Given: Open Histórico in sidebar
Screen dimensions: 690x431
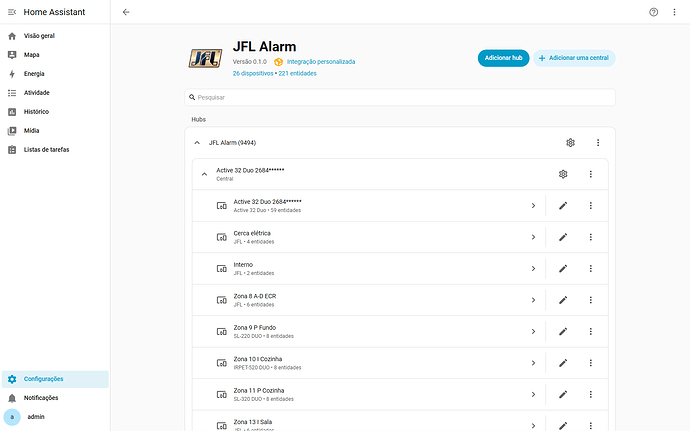Looking at the screenshot, I should click(55, 111).
